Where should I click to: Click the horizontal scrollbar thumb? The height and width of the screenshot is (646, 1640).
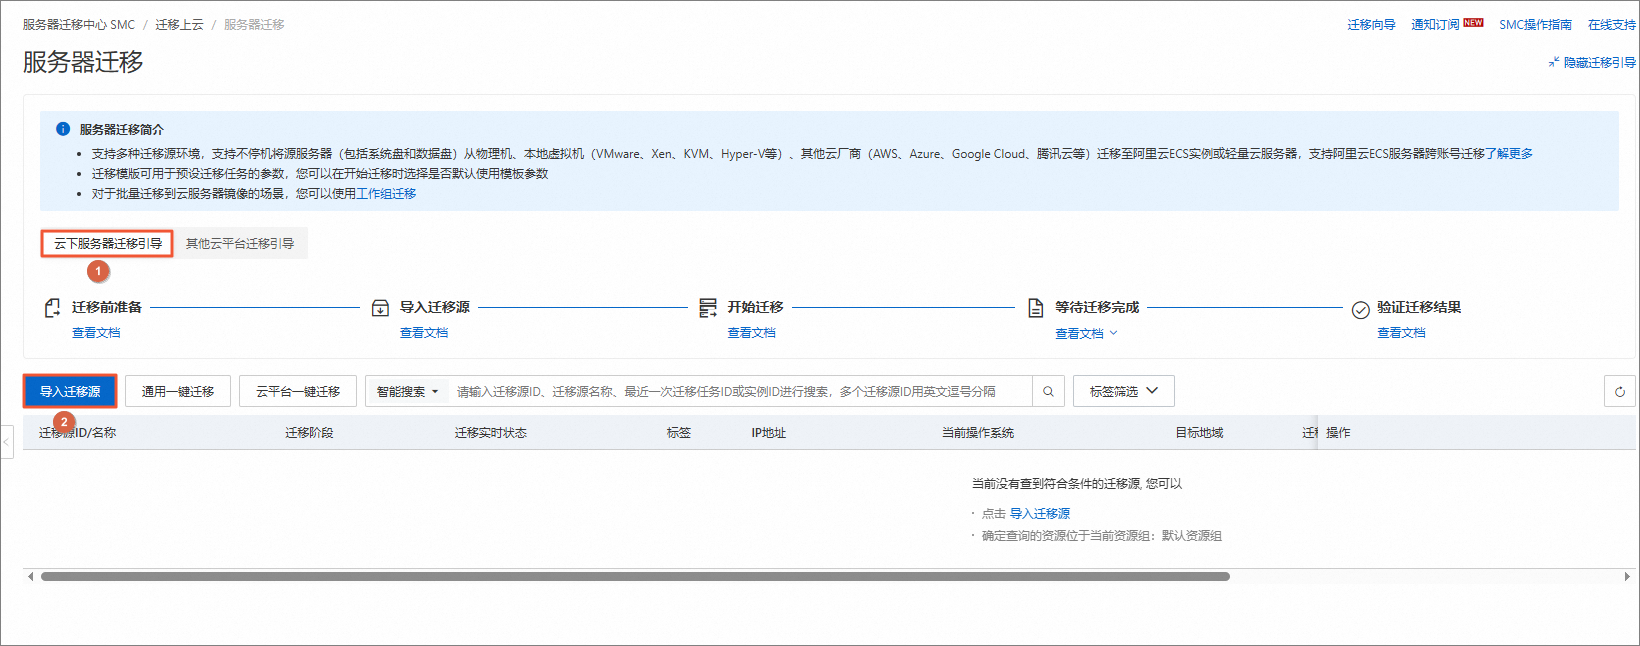pos(635,576)
